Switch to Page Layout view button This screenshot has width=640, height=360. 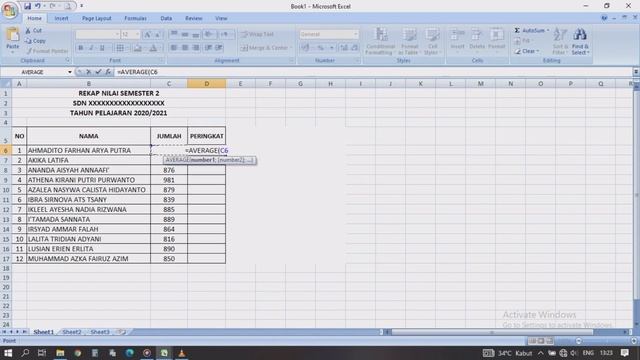pos(540,341)
